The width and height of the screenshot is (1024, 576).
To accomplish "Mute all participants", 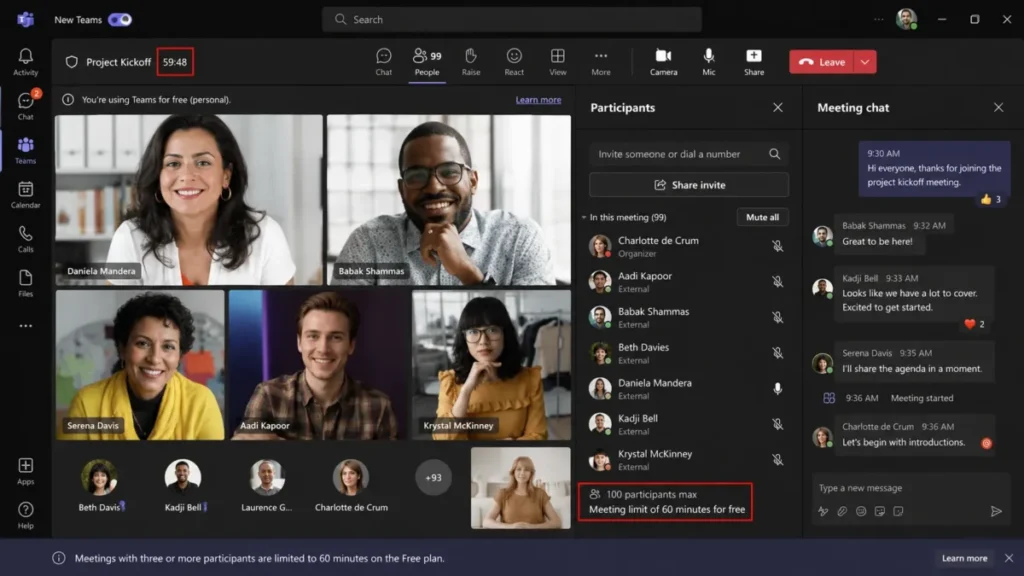I will 762,217.
